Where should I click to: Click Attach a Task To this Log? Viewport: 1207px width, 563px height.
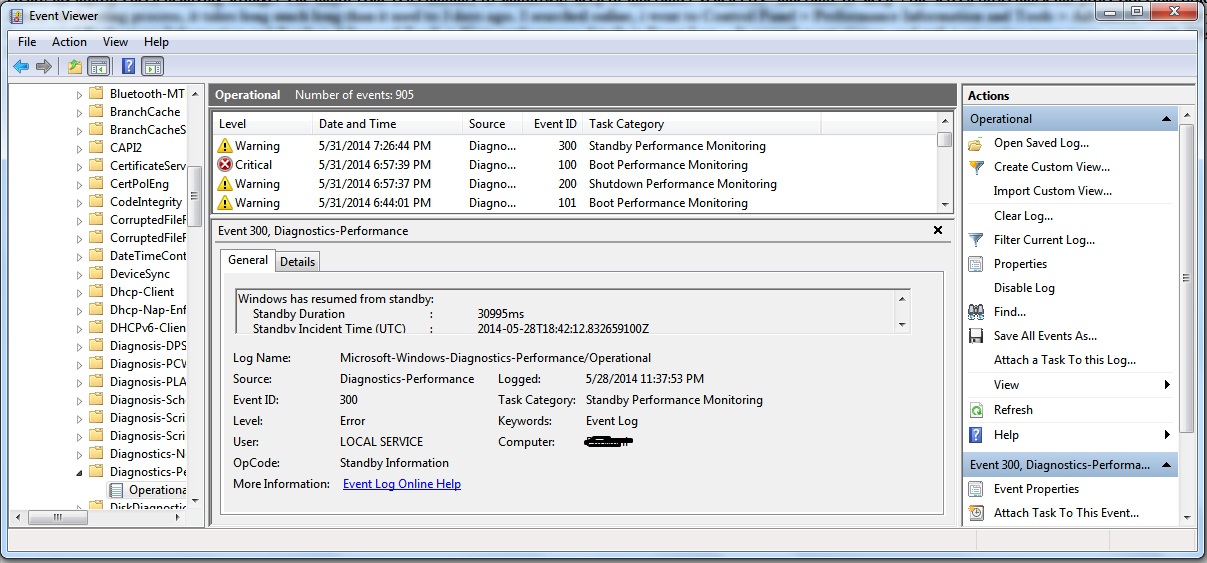[1065, 360]
